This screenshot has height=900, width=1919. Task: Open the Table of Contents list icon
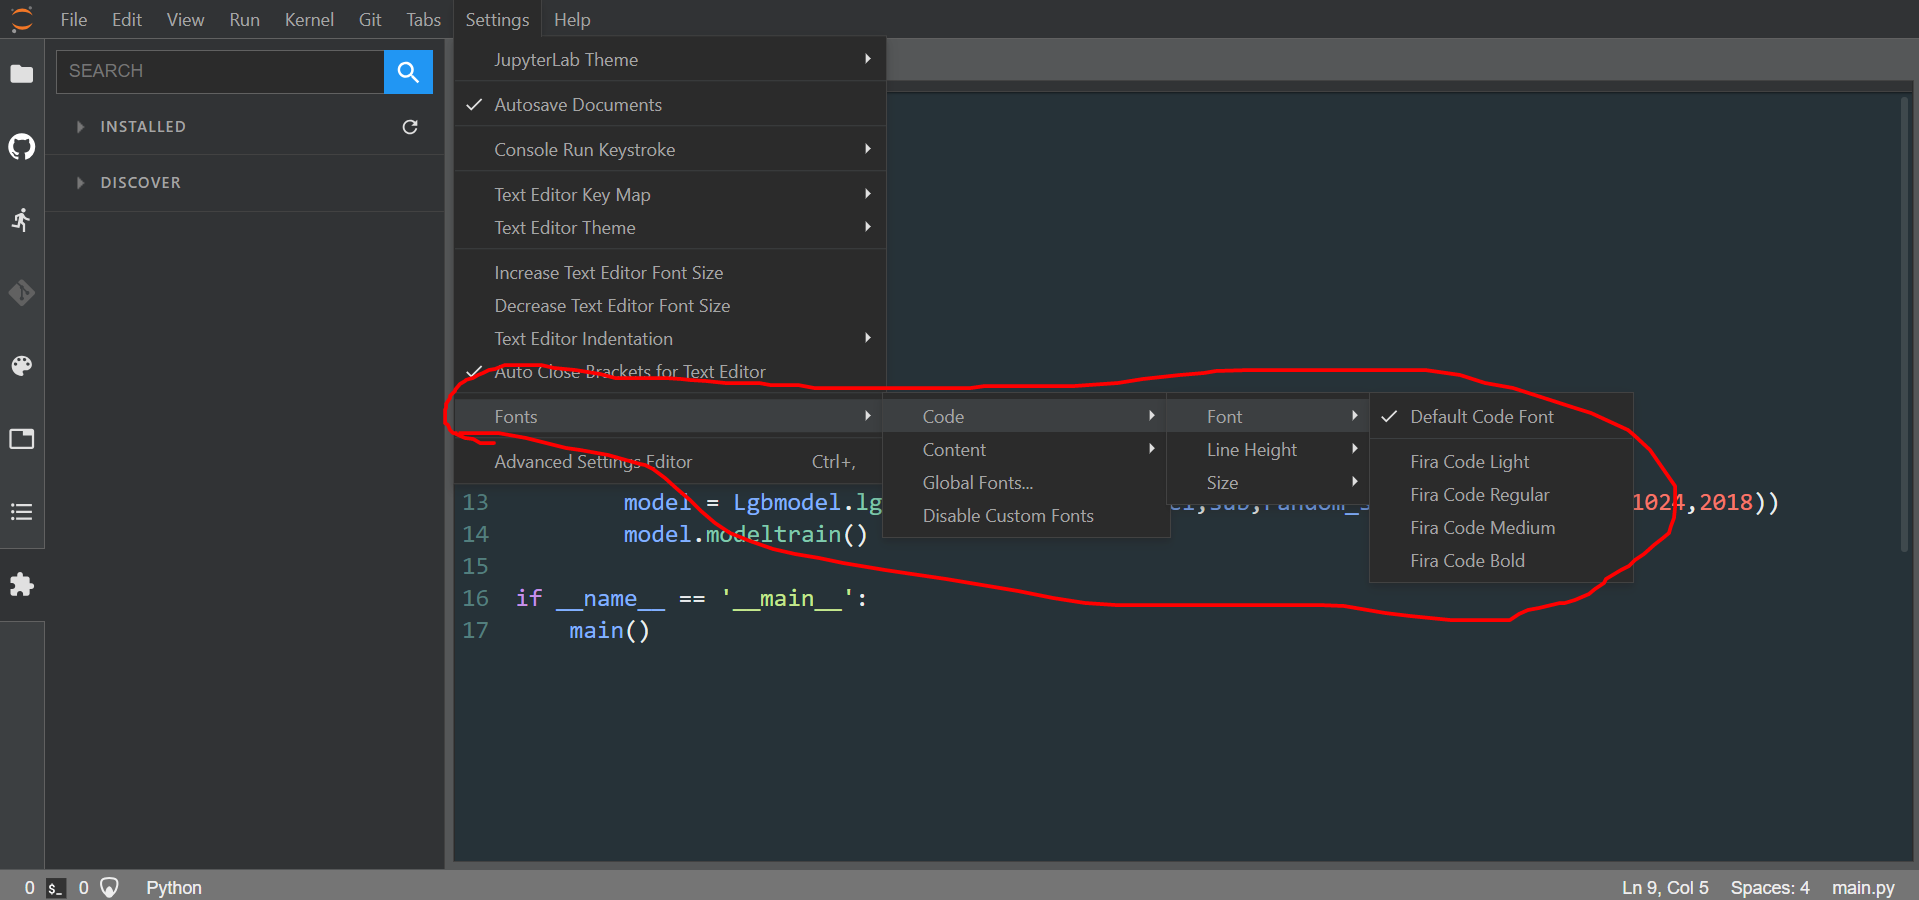pyautogui.click(x=21, y=512)
